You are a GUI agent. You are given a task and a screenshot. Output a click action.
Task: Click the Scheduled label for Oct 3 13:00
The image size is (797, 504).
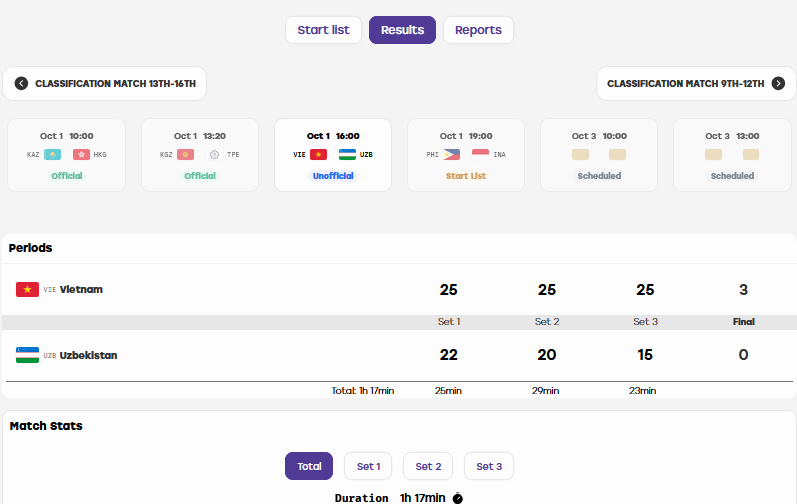pyautogui.click(x=732, y=176)
